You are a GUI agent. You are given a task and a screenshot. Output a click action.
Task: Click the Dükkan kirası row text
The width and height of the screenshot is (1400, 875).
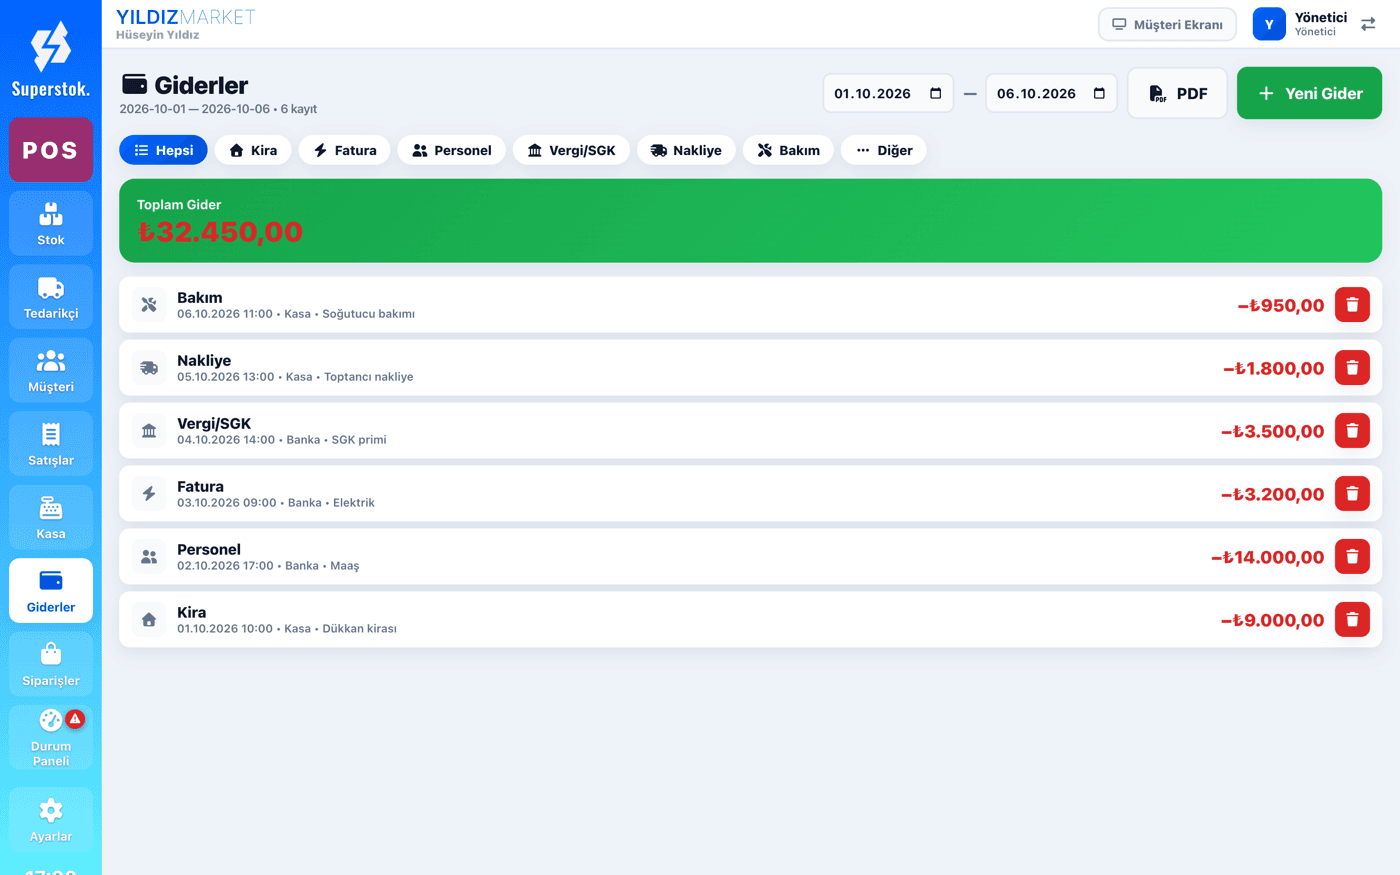(359, 629)
